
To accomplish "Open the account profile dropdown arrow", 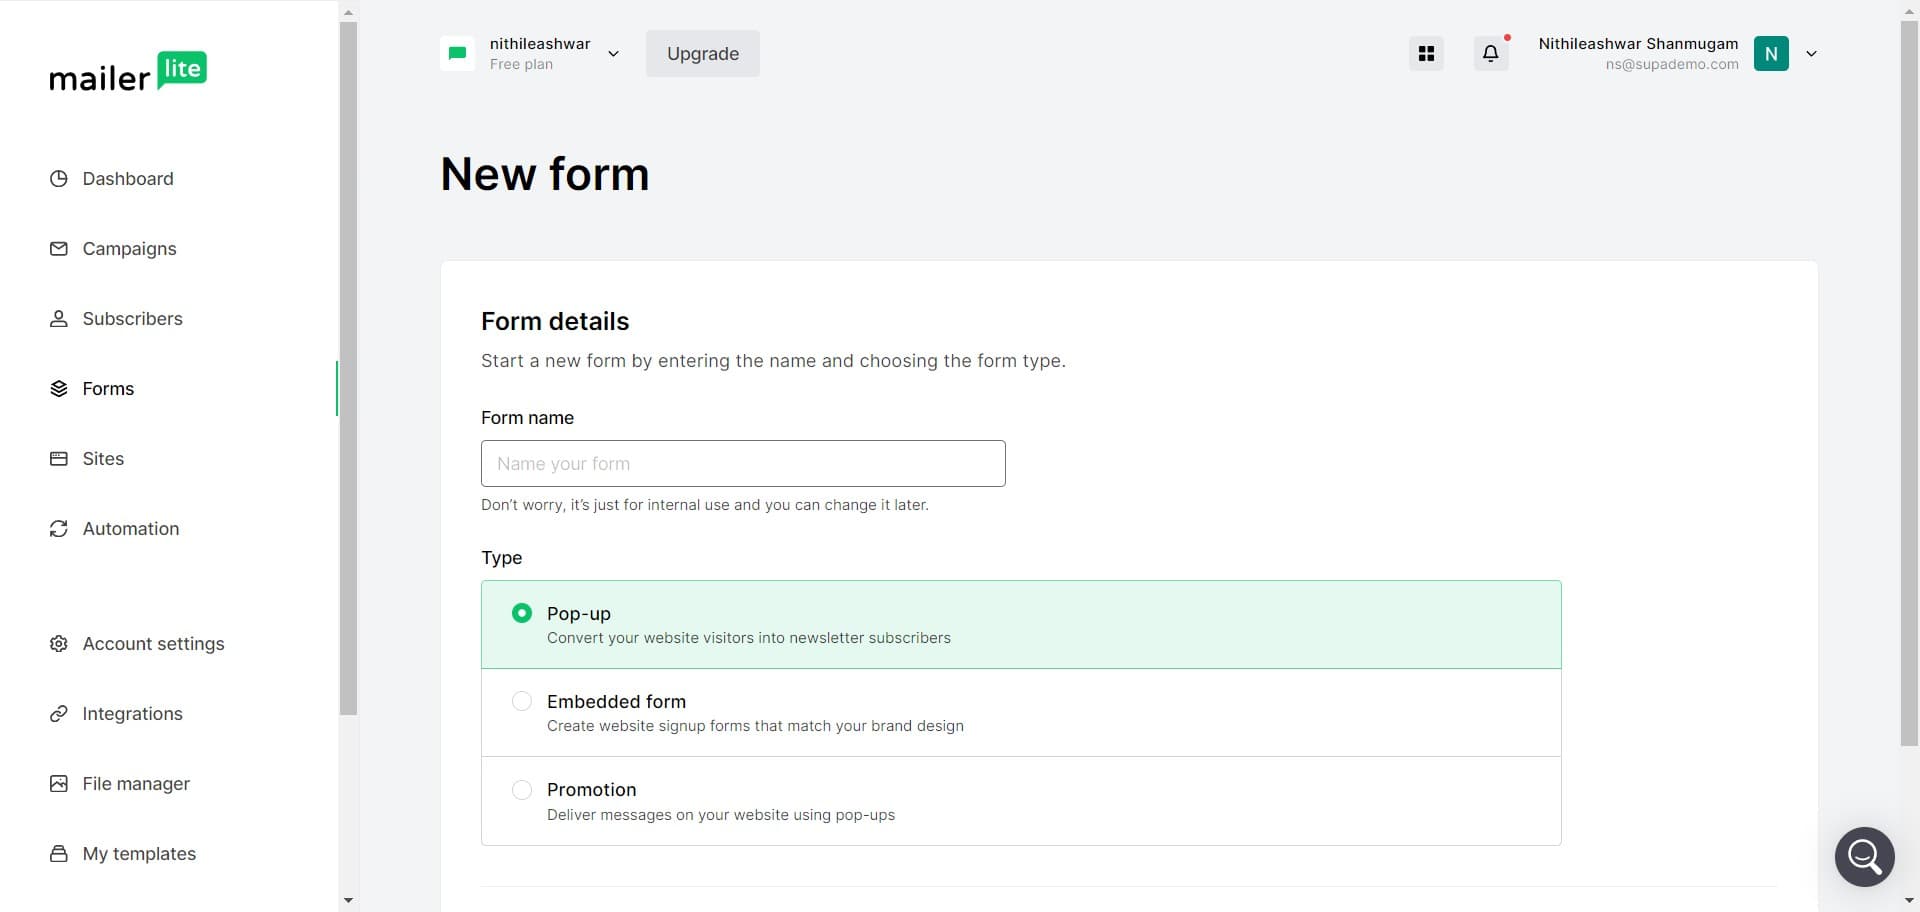I will tap(1811, 53).
